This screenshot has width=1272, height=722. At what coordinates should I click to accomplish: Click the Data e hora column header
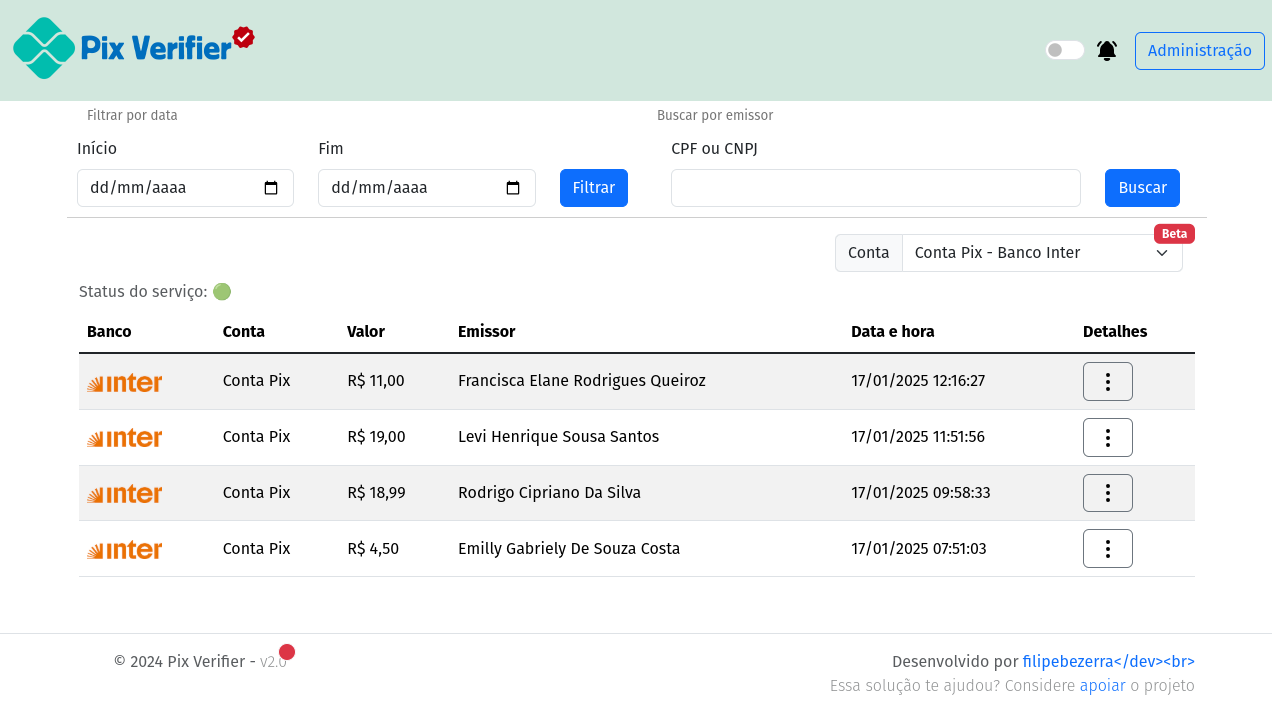[893, 331]
